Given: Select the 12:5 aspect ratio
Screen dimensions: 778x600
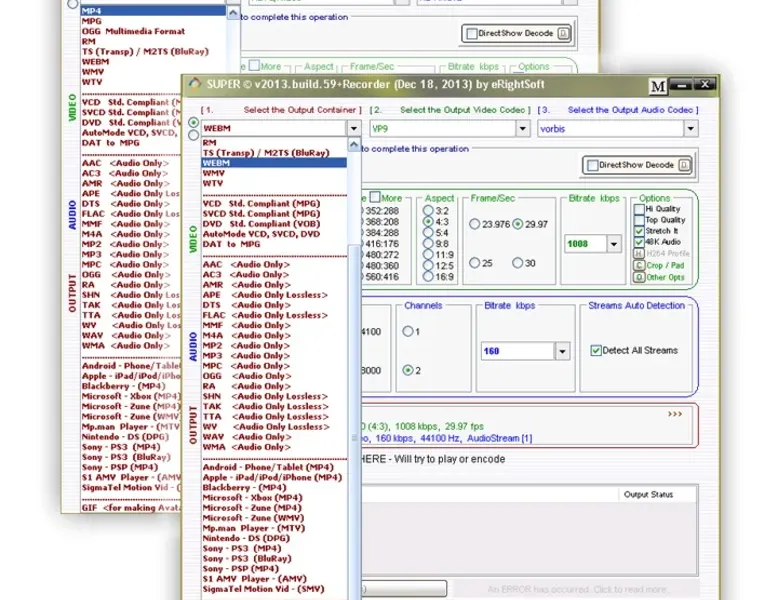Looking at the screenshot, I should (x=428, y=266).
